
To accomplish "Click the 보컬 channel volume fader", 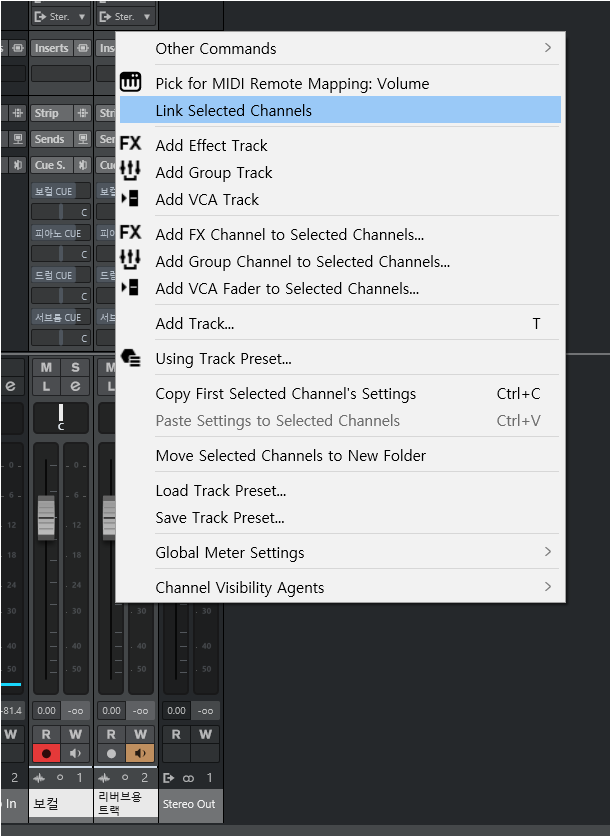I will [46, 515].
